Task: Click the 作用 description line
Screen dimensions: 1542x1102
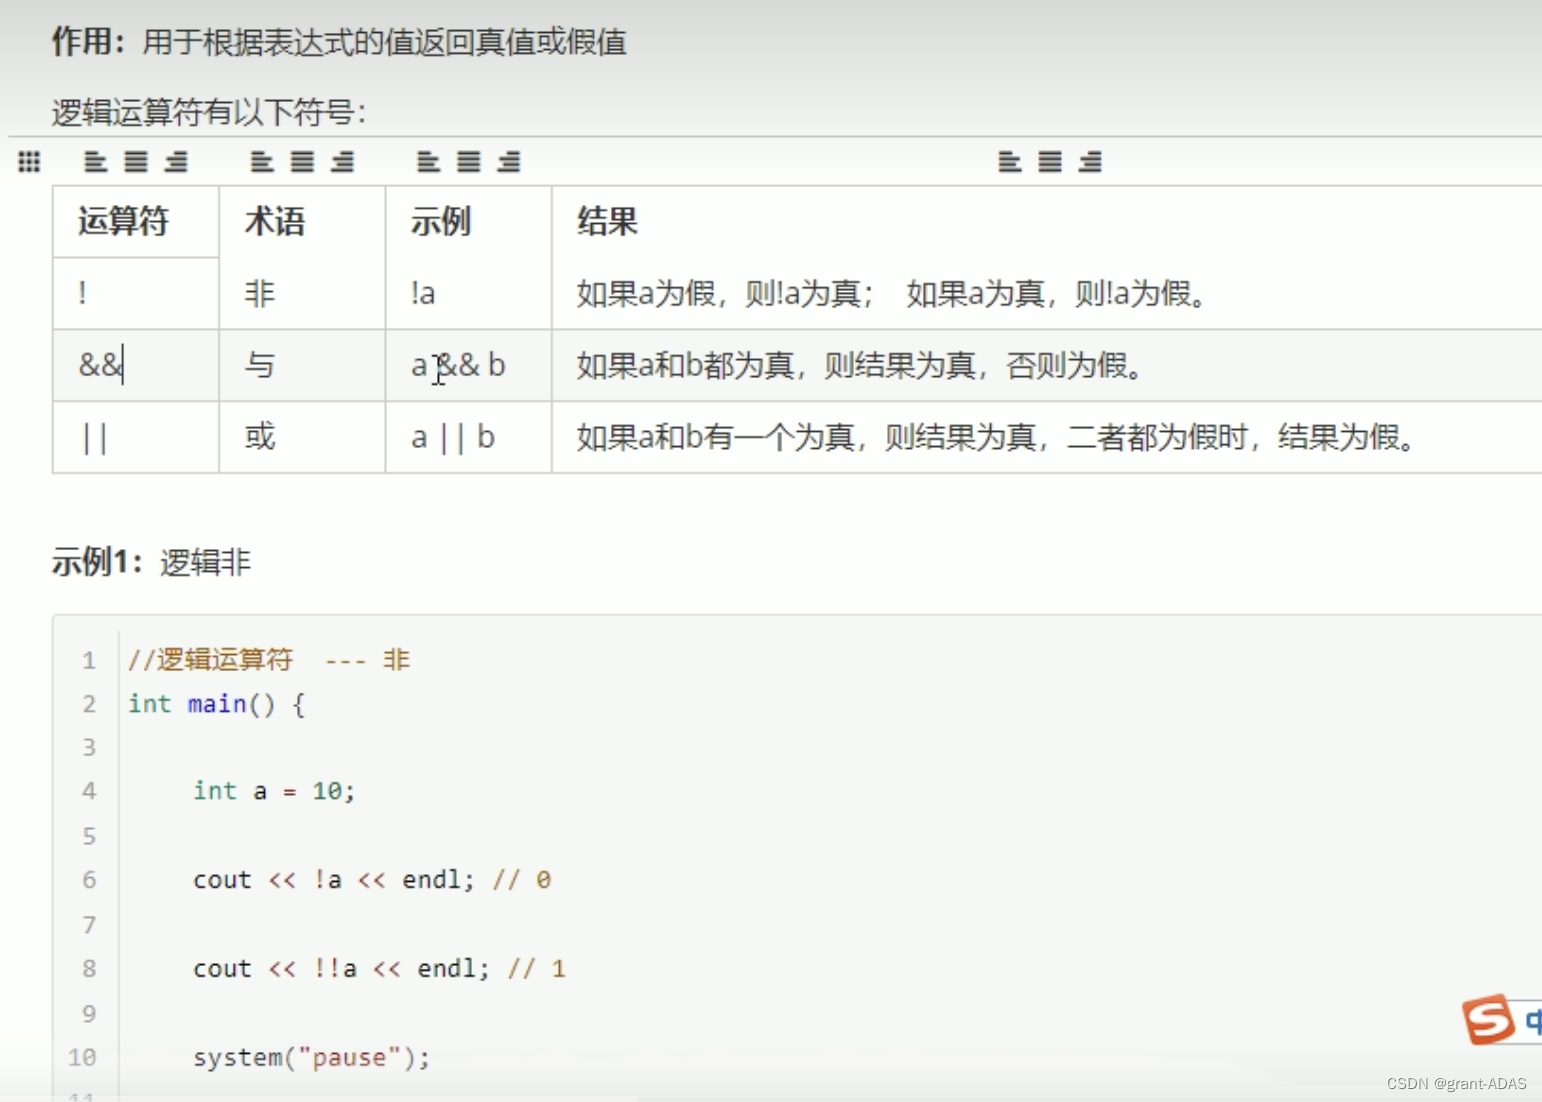Action: pos(339,42)
